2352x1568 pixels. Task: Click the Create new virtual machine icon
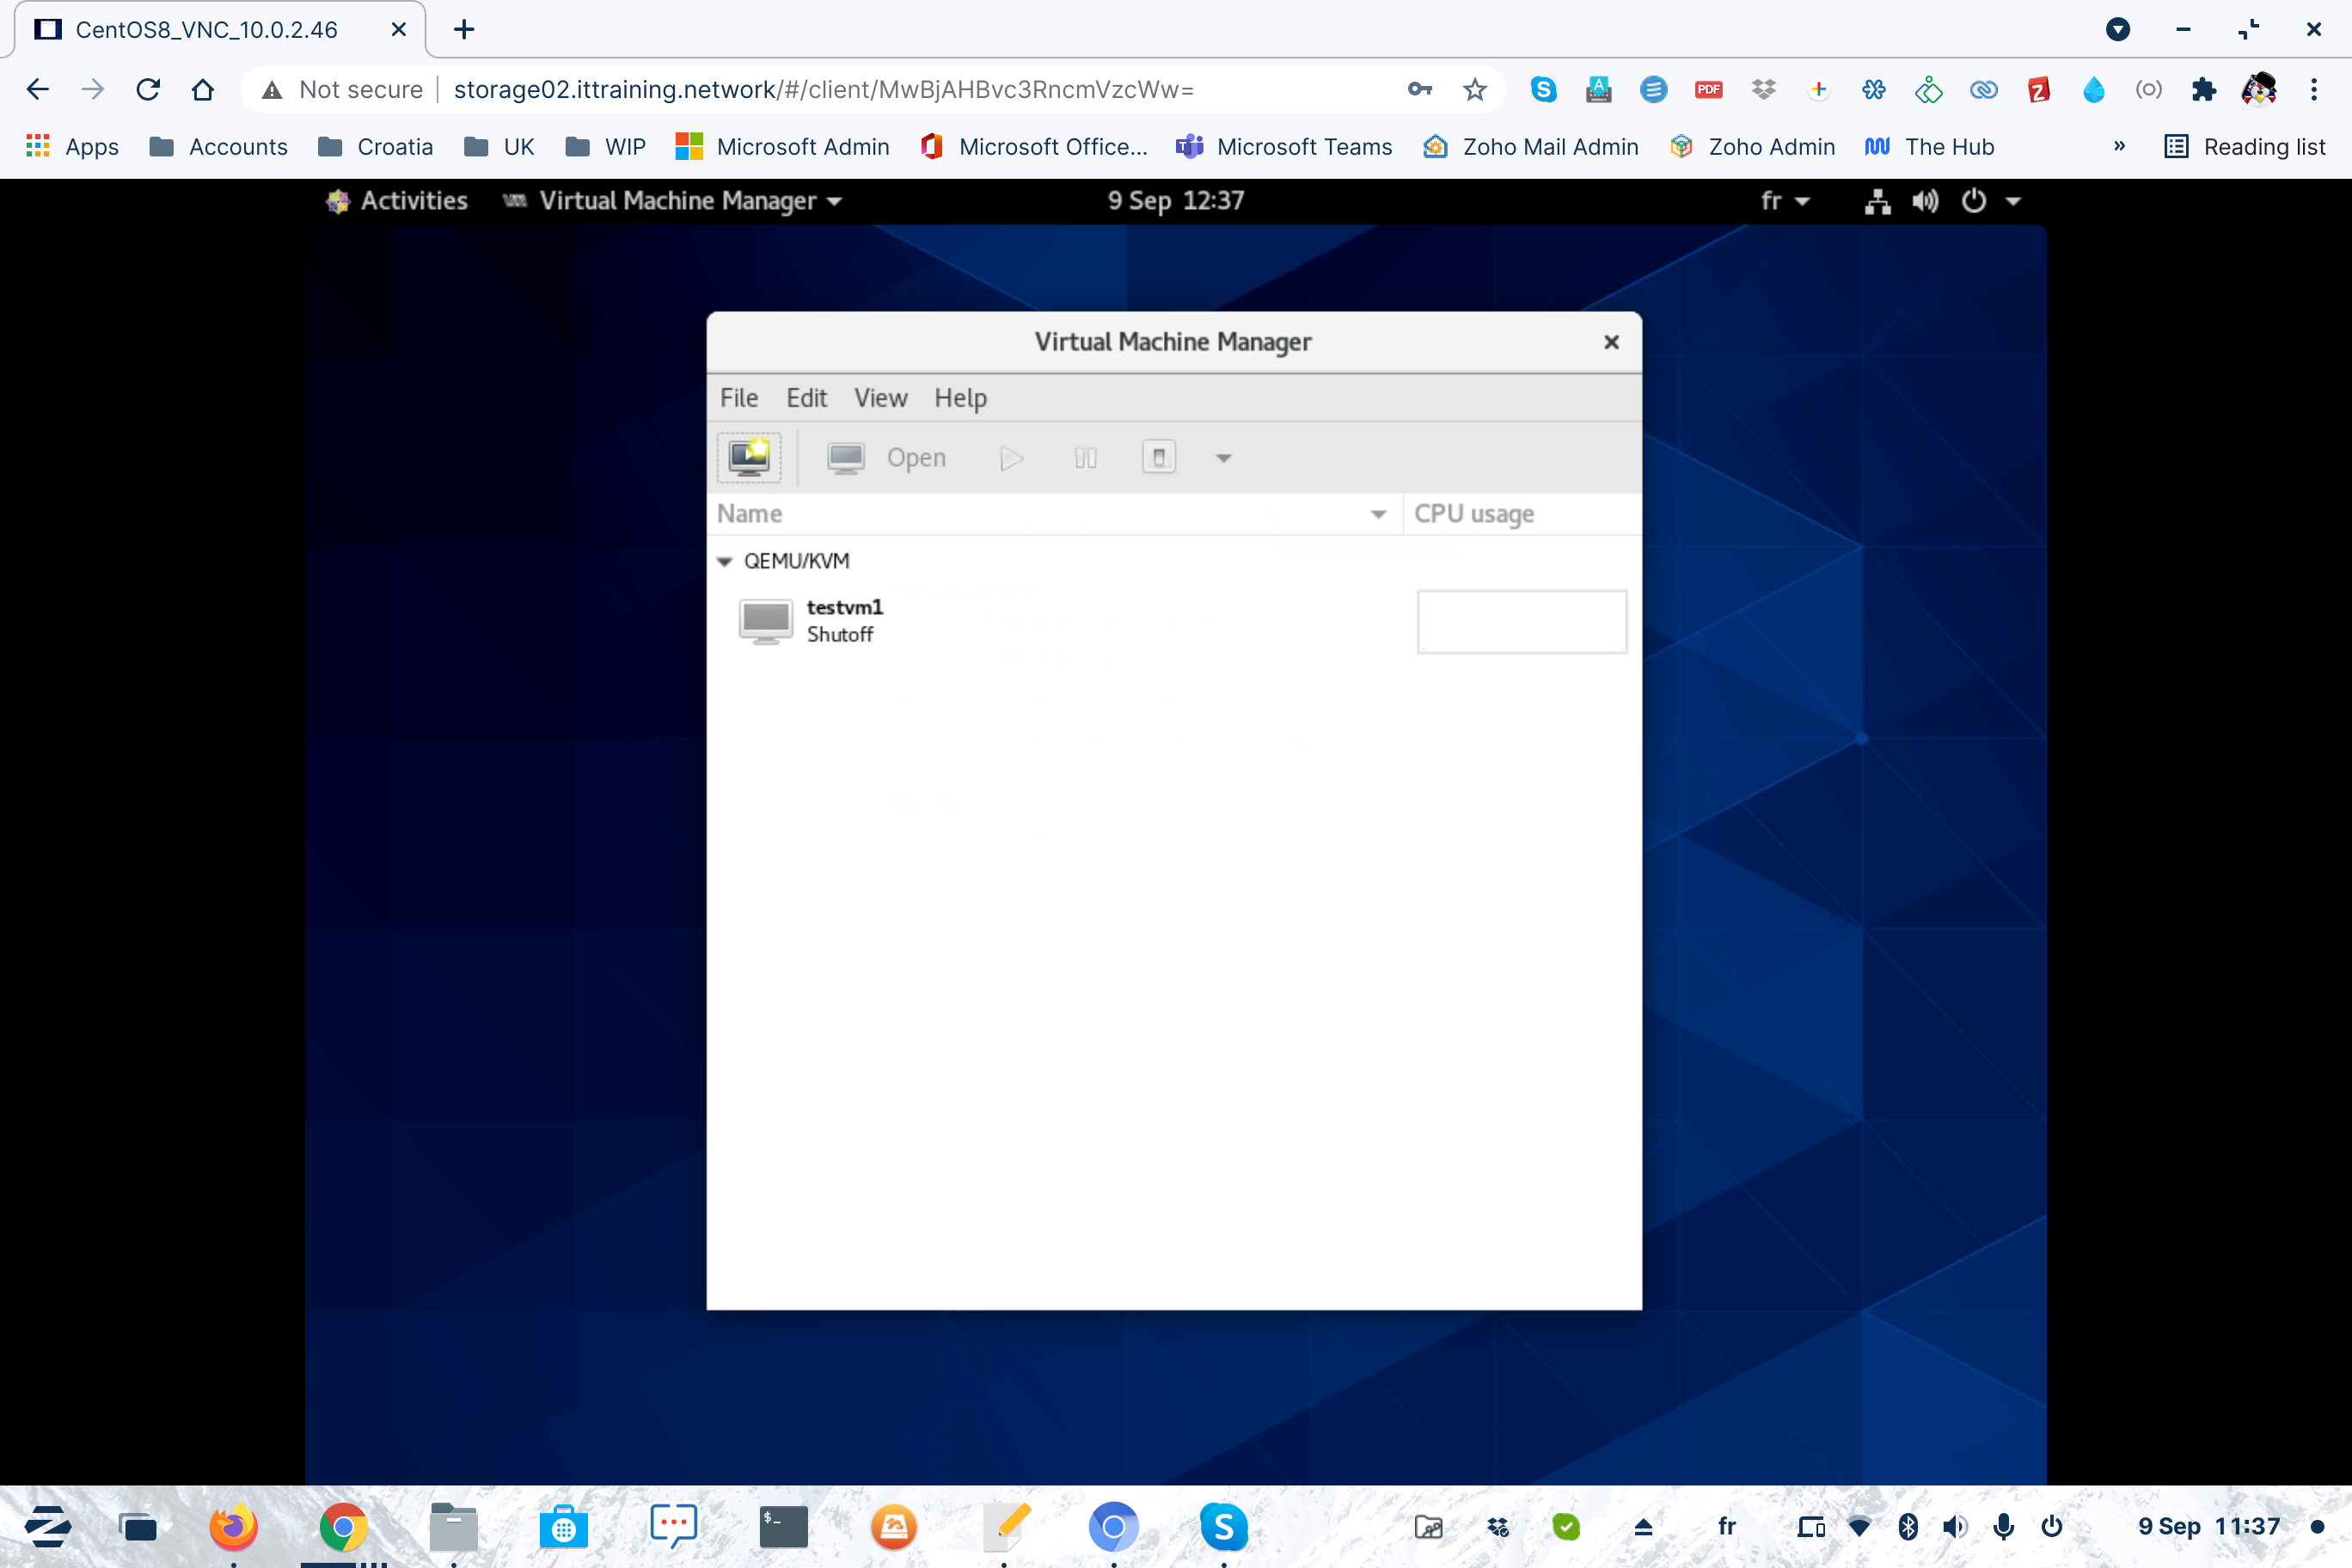pyautogui.click(x=749, y=458)
